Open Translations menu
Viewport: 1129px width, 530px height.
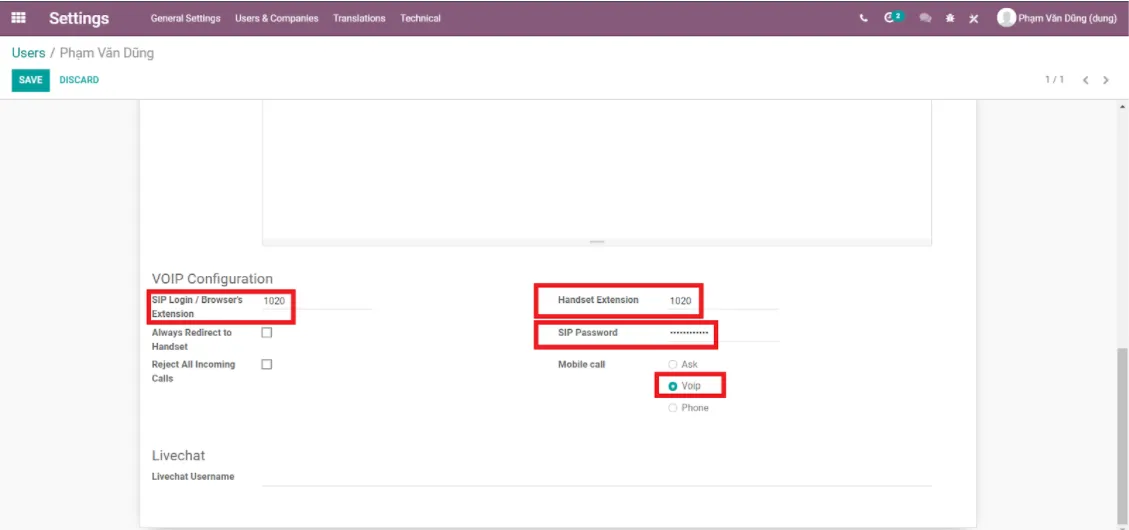(x=359, y=18)
